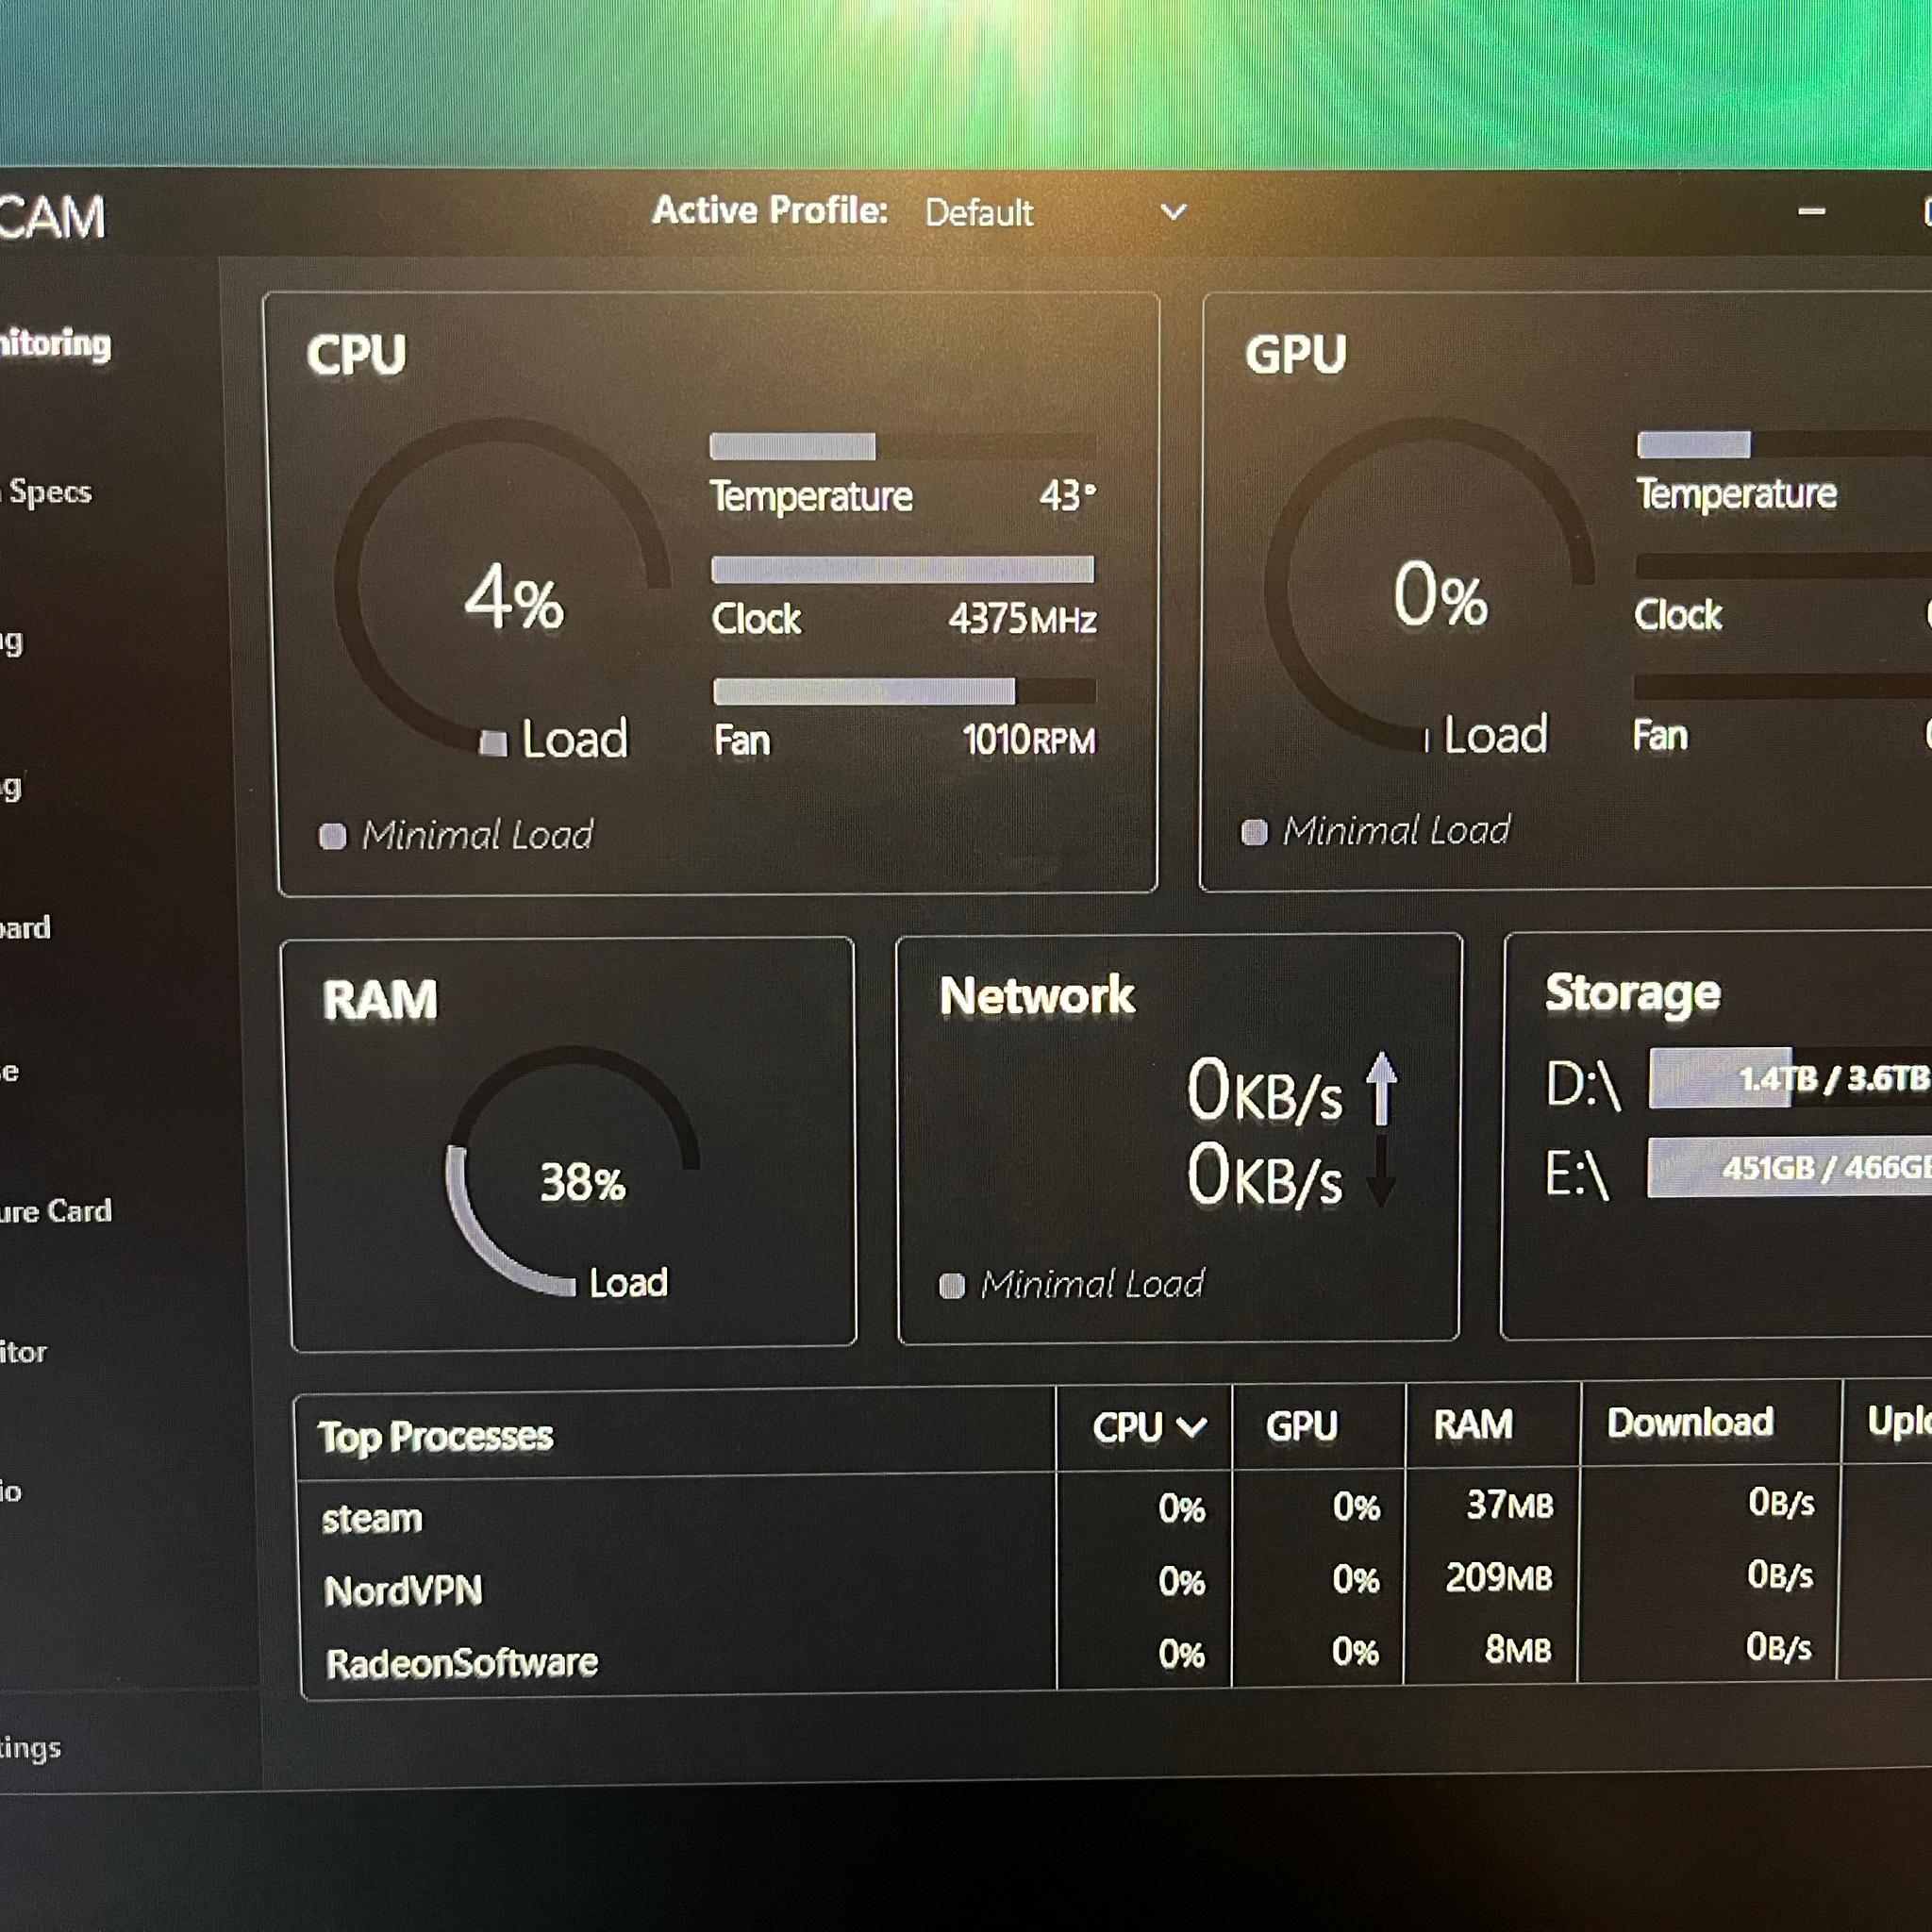Click the GPU 0% load gauge
The height and width of the screenshot is (1932, 1932).
[1429, 587]
